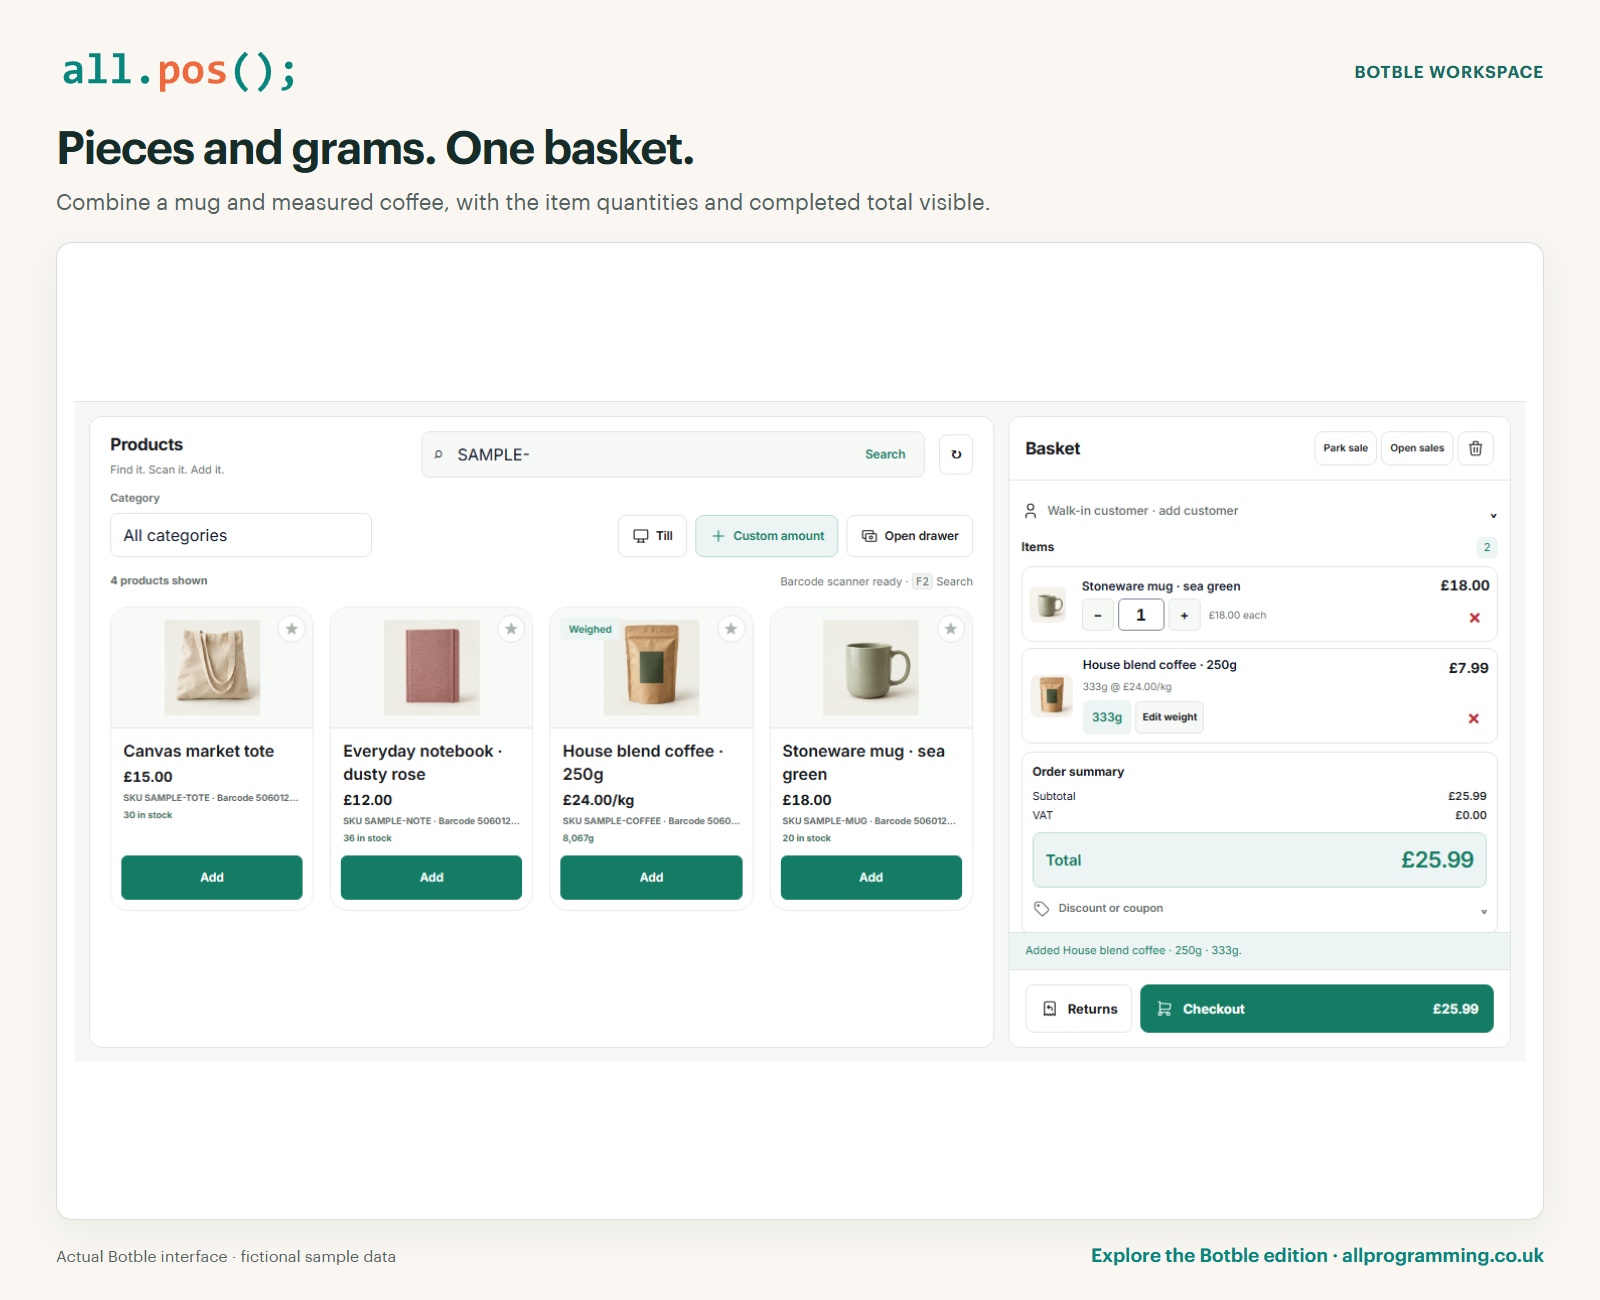Add House blend coffee to basket
The image size is (1600, 1300).
click(651, 877)
